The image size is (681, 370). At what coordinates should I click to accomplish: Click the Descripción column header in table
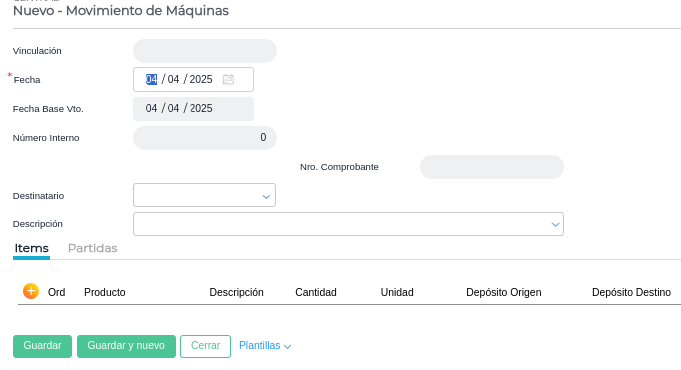[x=236, y=292]
